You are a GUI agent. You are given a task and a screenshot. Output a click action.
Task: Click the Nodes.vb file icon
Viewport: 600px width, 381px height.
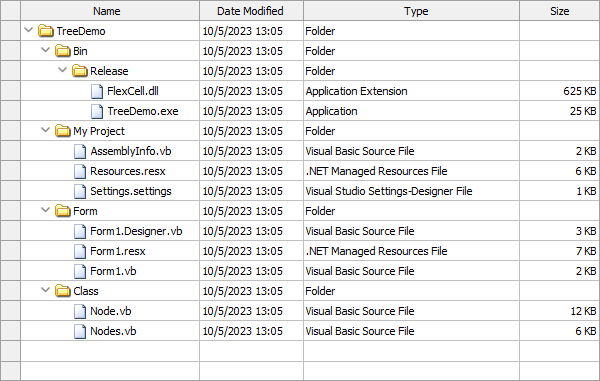[x=80, y=331]
